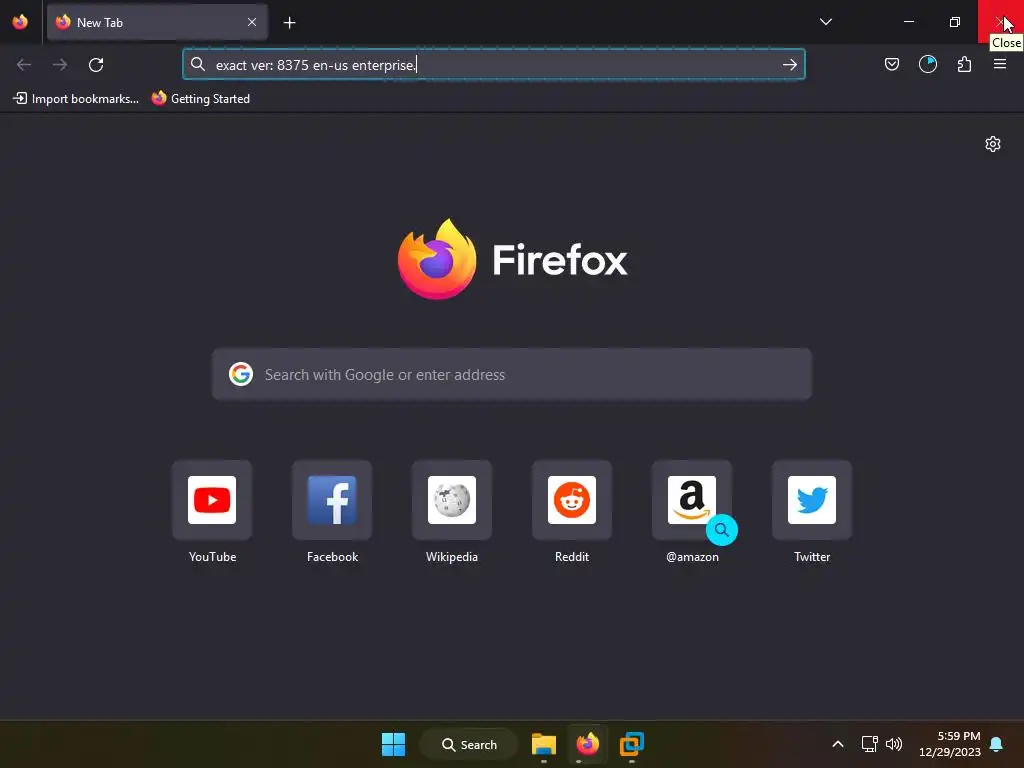Click Import bookmarks... in bookmarks toolbar

pos(76,99)
